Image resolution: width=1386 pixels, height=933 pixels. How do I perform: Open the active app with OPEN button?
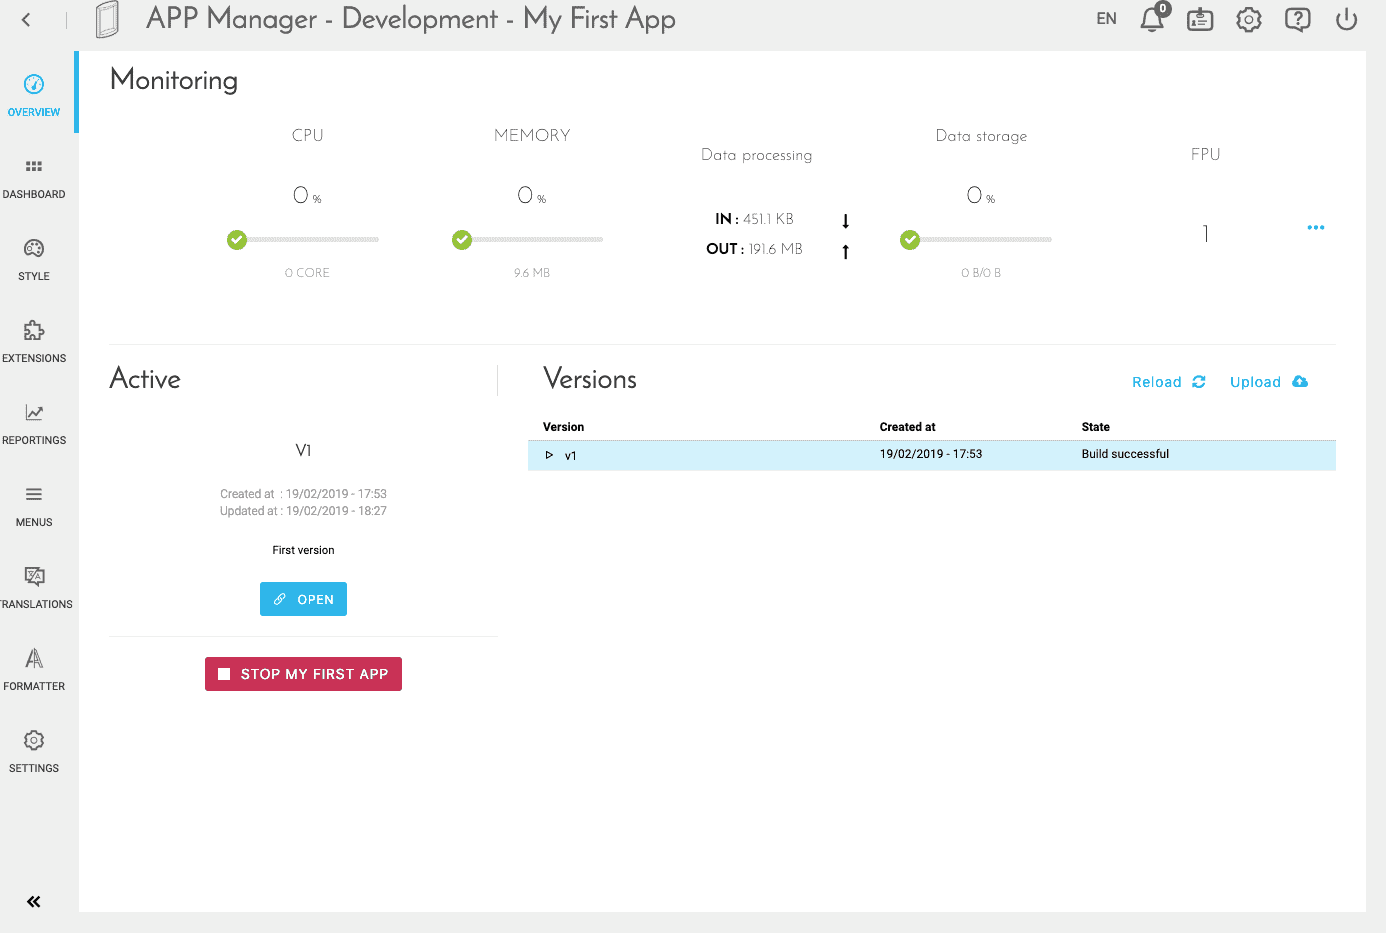point(303,599)
